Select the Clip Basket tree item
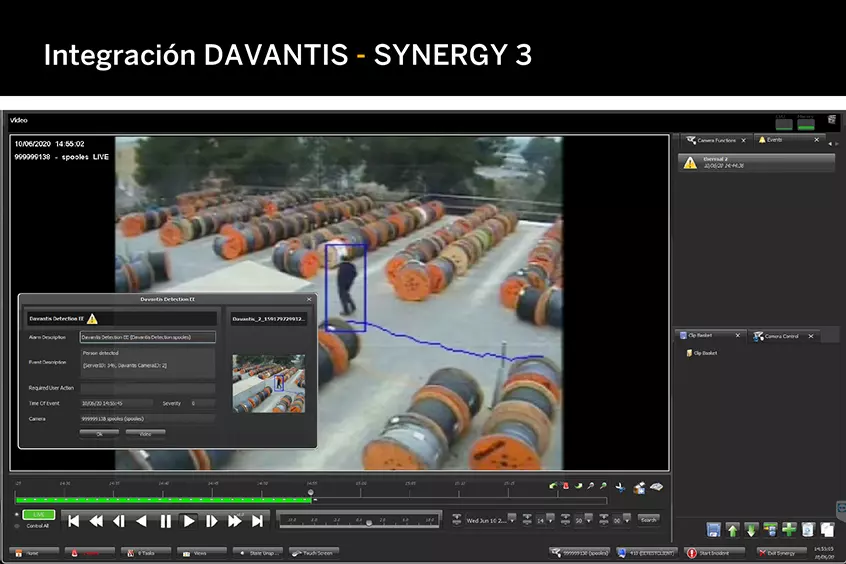The height and width of the screenshot is (564, 846). 701,353
